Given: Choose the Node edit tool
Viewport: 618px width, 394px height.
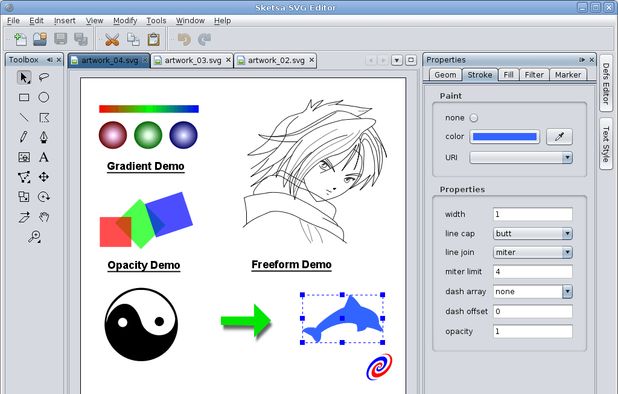Looking at the screenshot, I should (24, 177).
